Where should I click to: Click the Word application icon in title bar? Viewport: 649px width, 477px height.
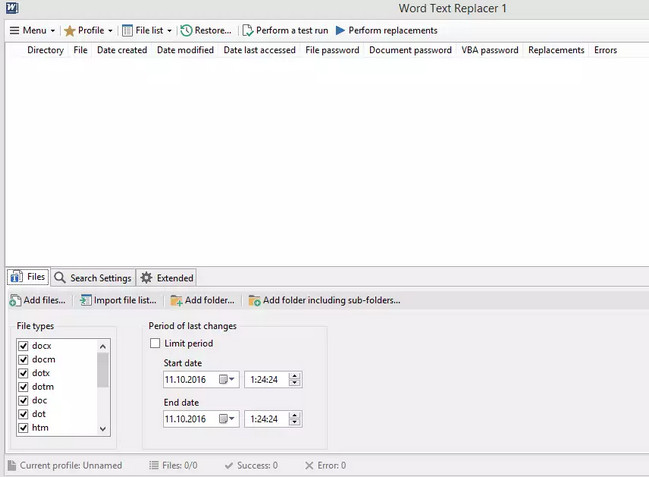pyautogui.click(x=10, y=8)
